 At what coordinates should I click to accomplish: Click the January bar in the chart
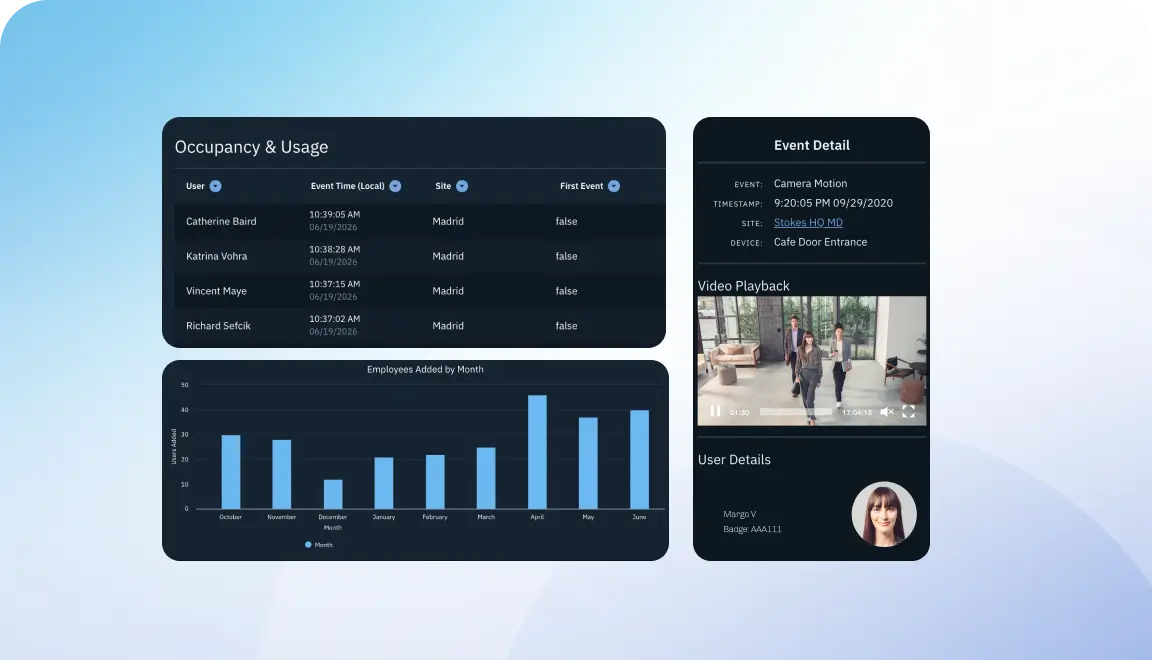[x=384, y=483]
